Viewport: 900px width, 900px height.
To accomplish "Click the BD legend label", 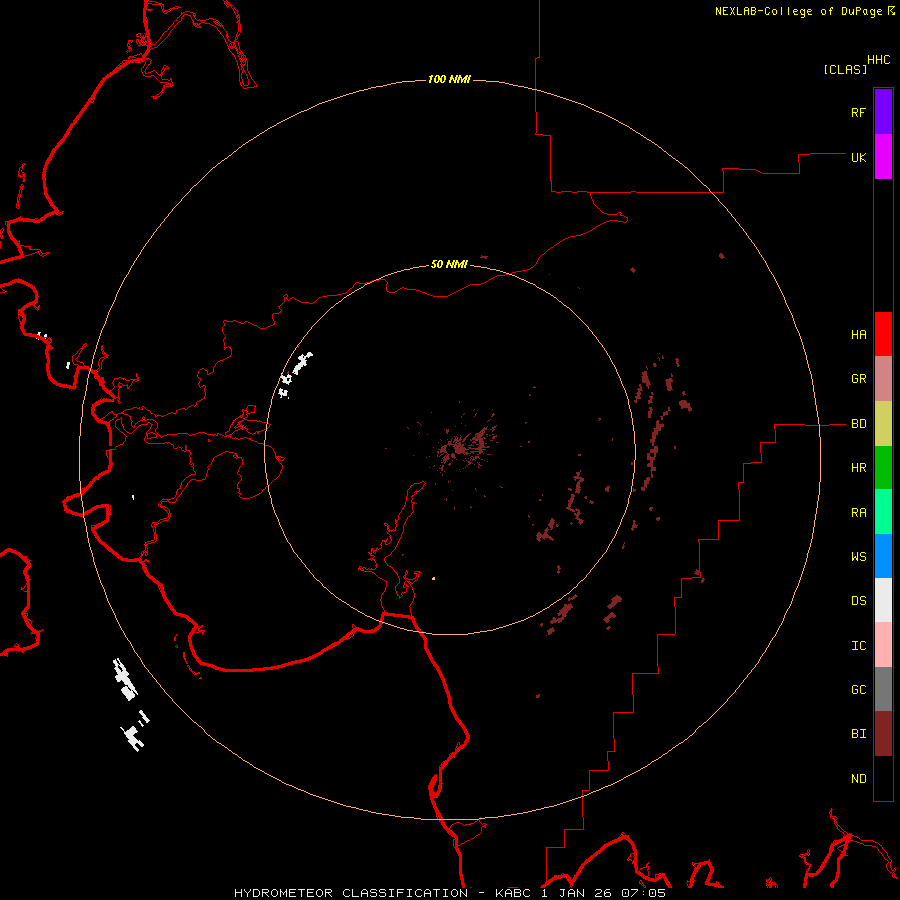I will coord(858,424).
